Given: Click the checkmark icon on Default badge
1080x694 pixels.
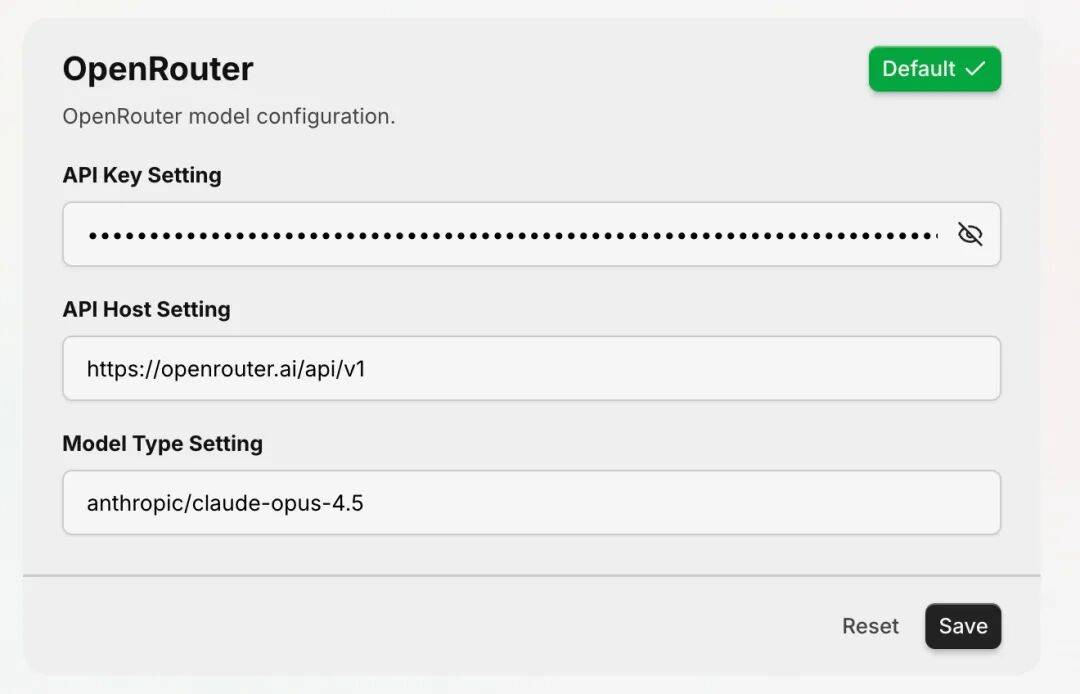Looking at the screenshot, I should [975, 69].
